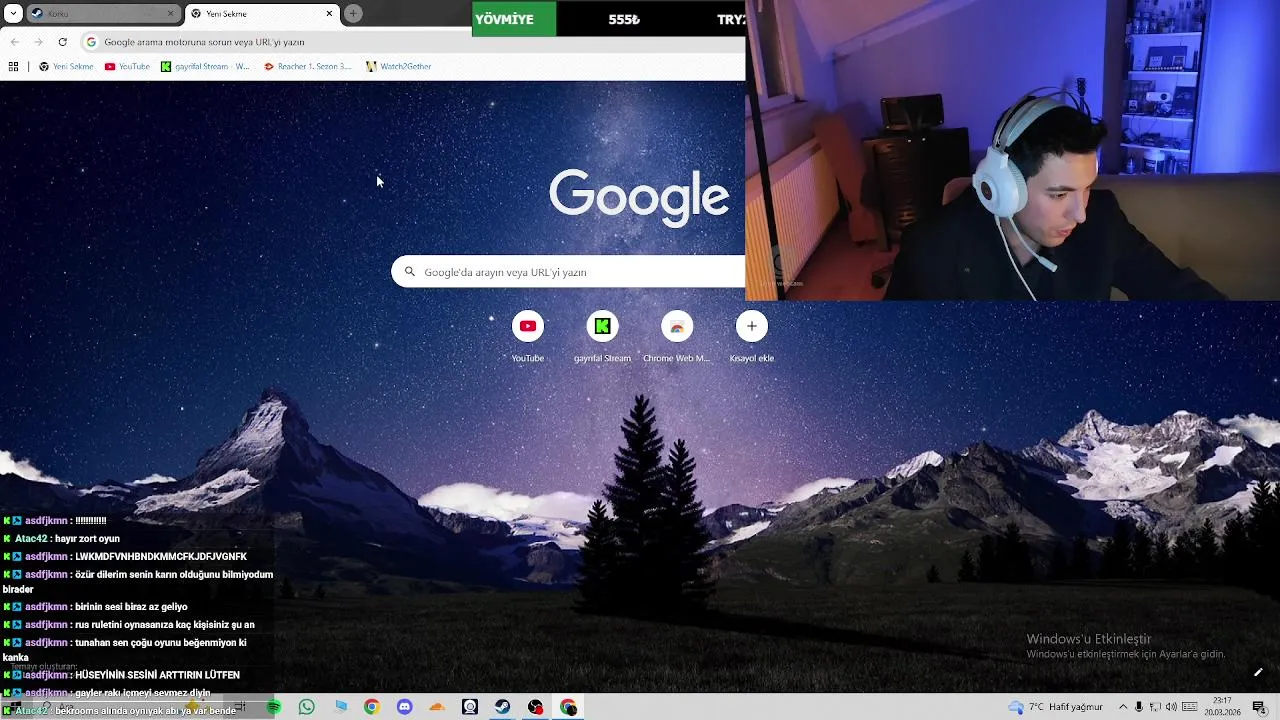
Task: Click chat message 'HÜSEYİNİN SESİNİ ARTTIRIN LÜTFEN'
Action: (157, 675)
